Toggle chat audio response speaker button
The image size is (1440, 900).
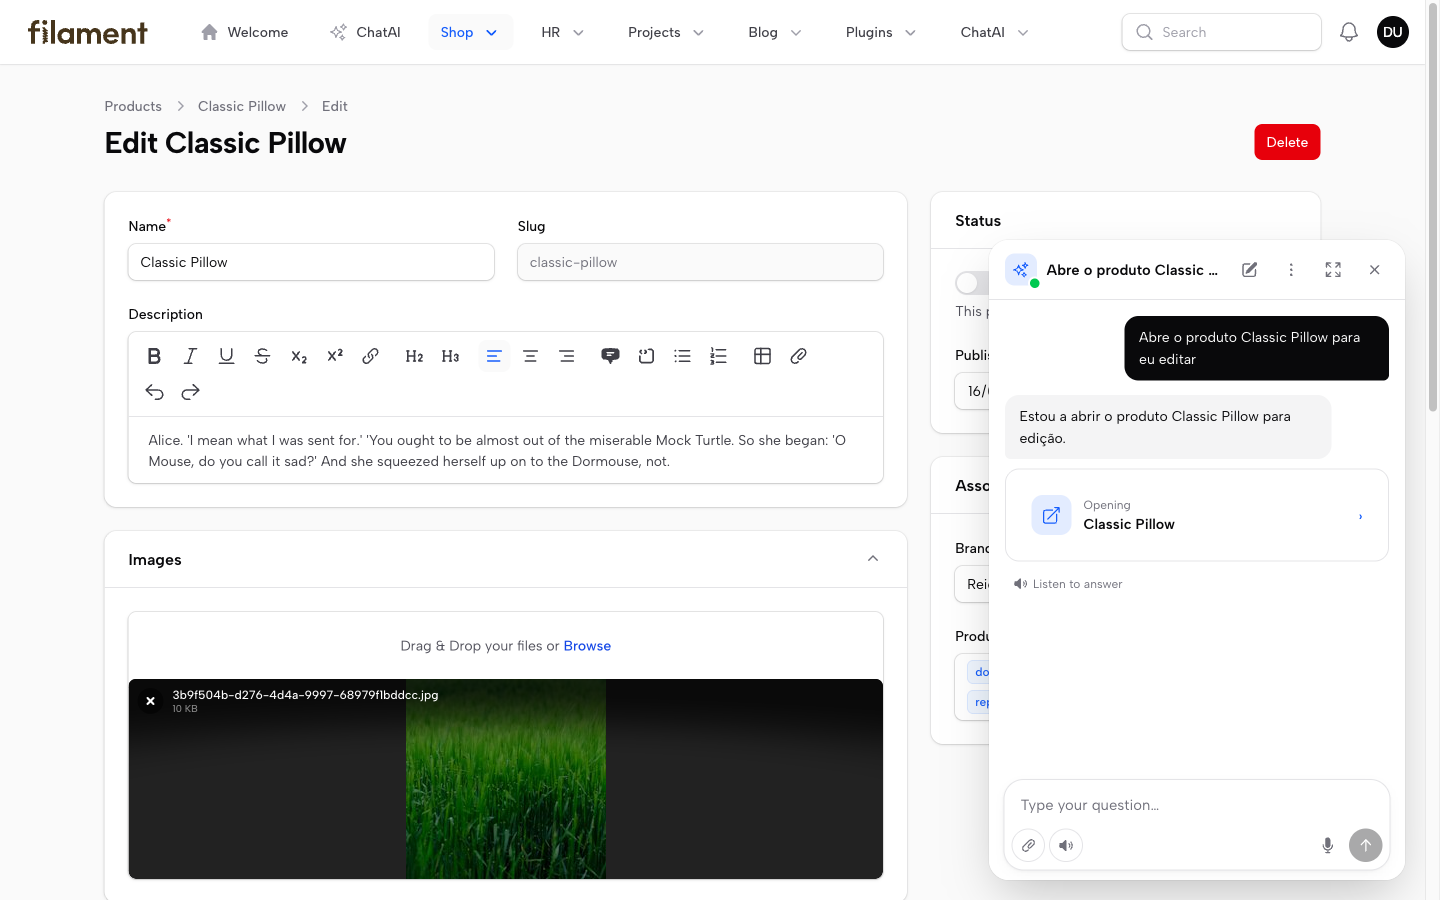(x=1066, y=845)
